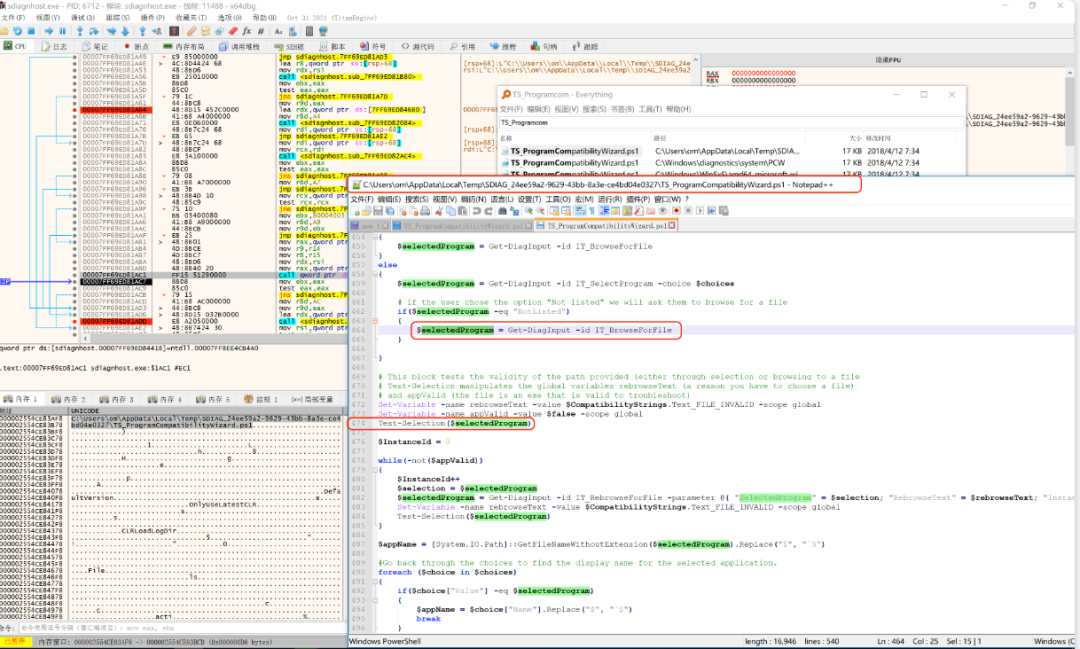
Task: Switch to x64dbg CPU tab
Action: click(x=15, y=46)
